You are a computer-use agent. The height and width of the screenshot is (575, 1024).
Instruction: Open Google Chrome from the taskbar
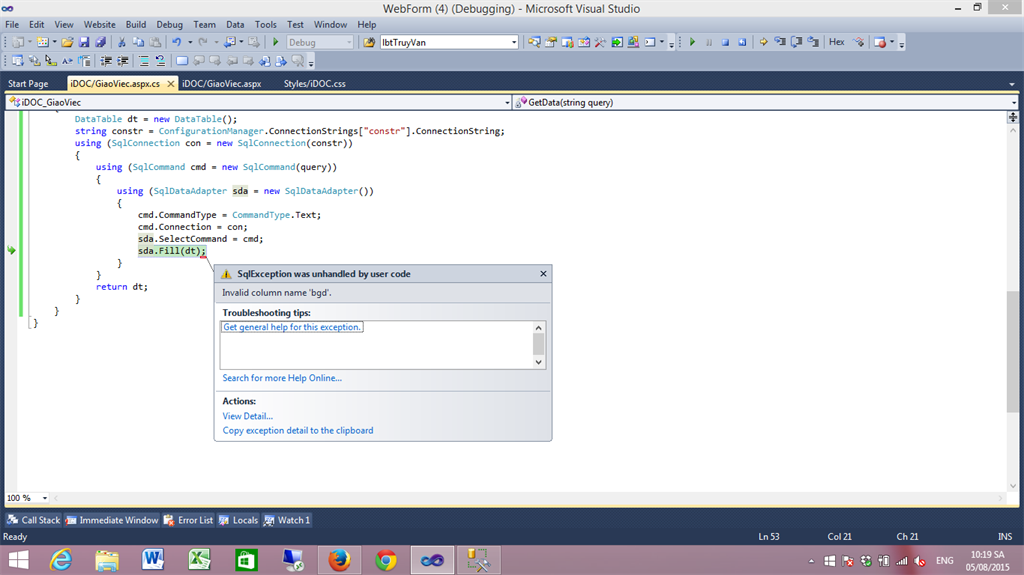pos(386,560)
